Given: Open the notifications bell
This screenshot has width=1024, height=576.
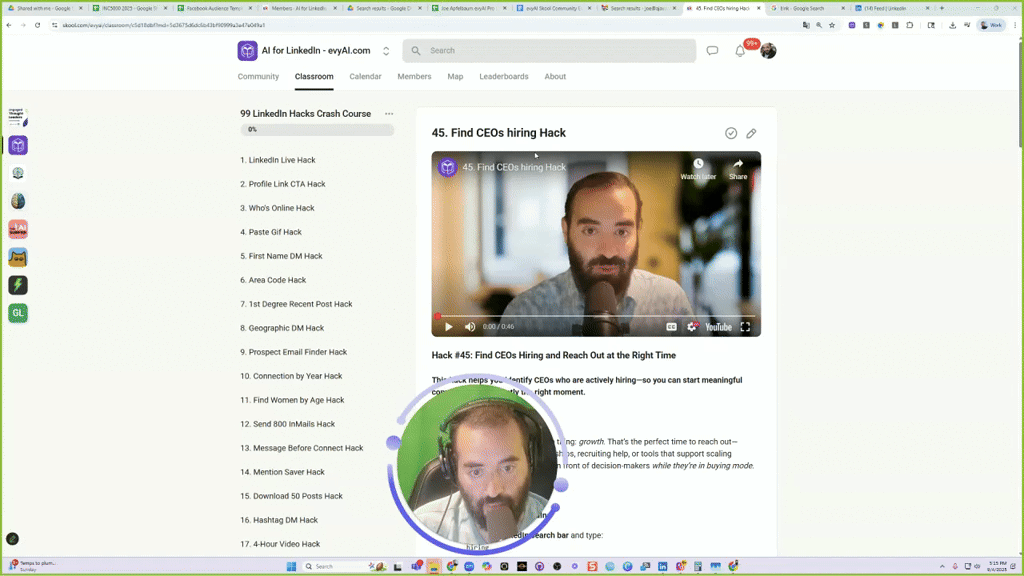Looking at the screenshot, I should tap(740, 51).
